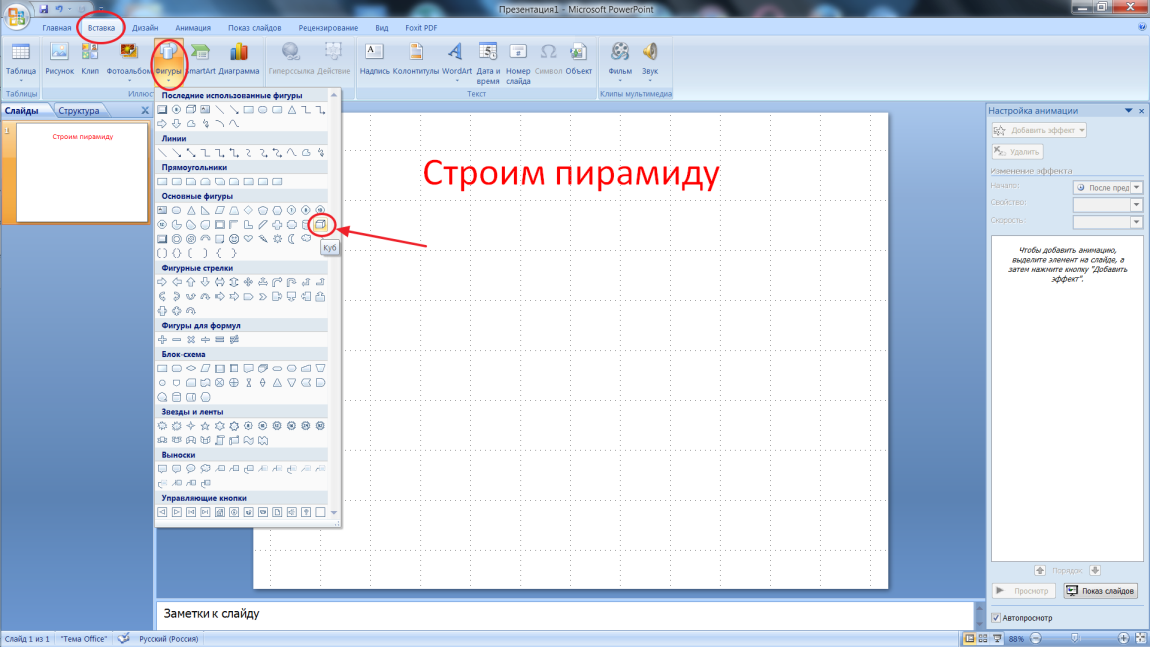Insert a Символ symbol
Screen dimensions: 1150x647
coord(548,59)
